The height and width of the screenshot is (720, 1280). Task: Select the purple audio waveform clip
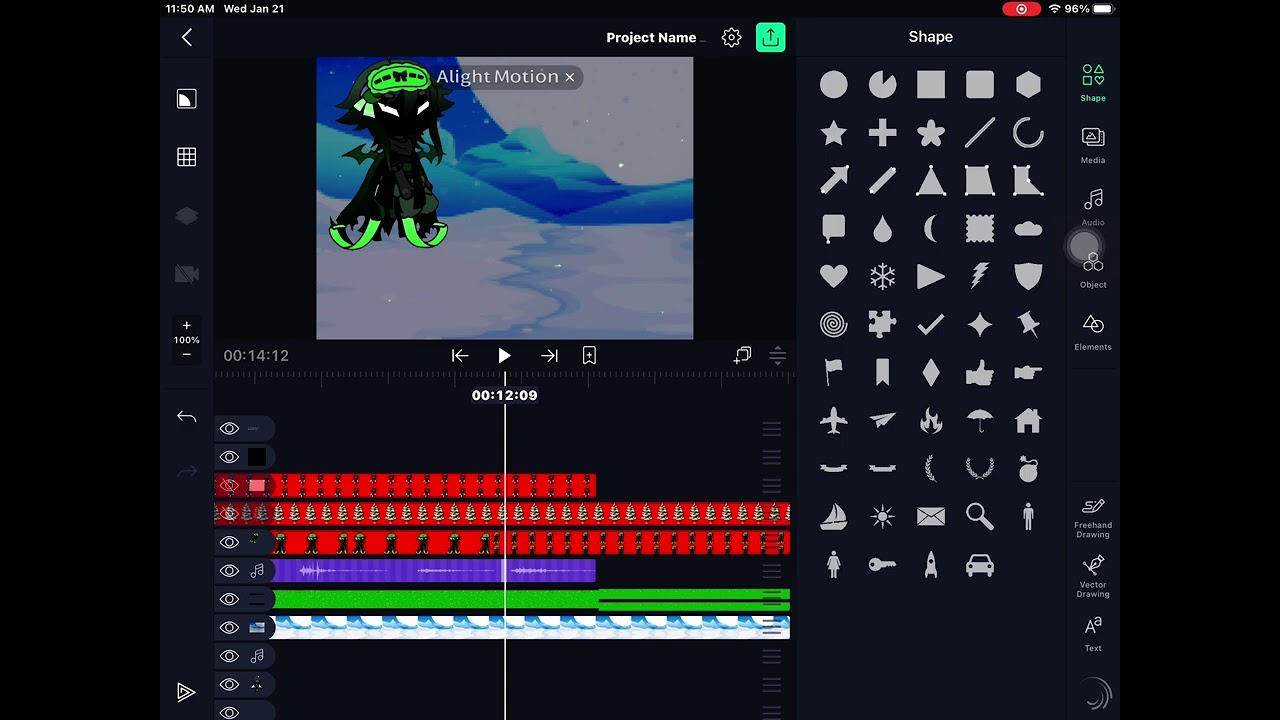point(434,571)
